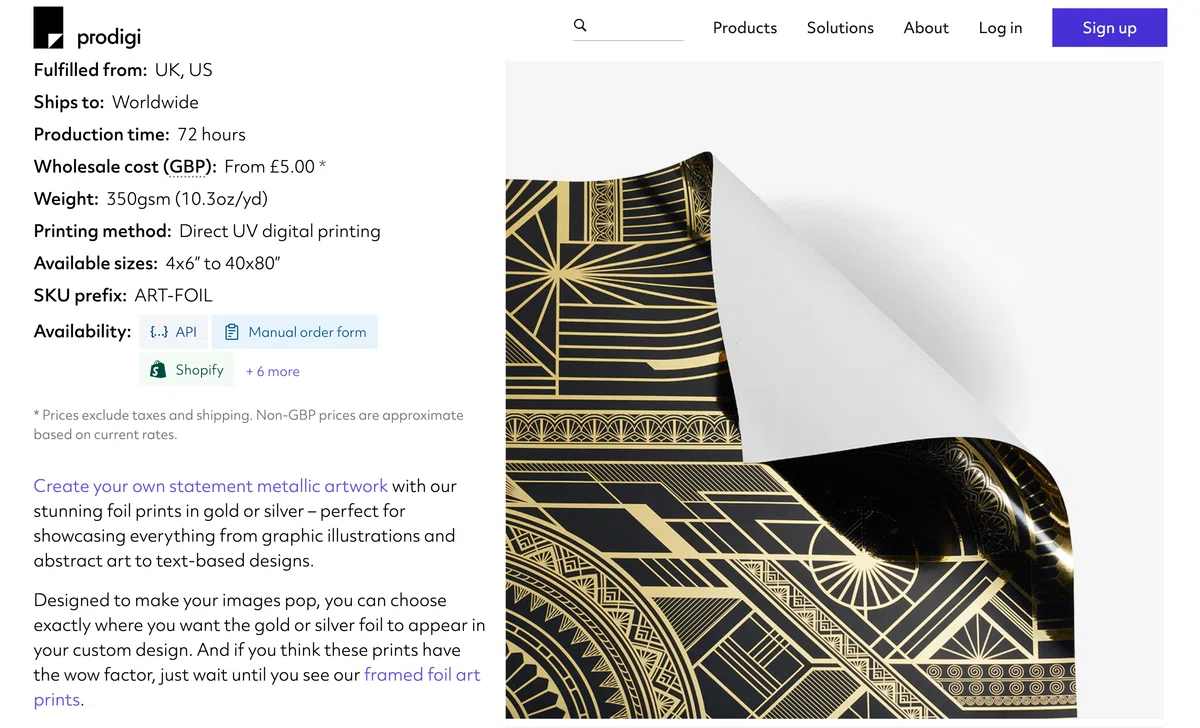Click the clipboard icon for manual orders
Image resolution: width=1200 pixels, height=728 pixels.
(x=232, y=332)
